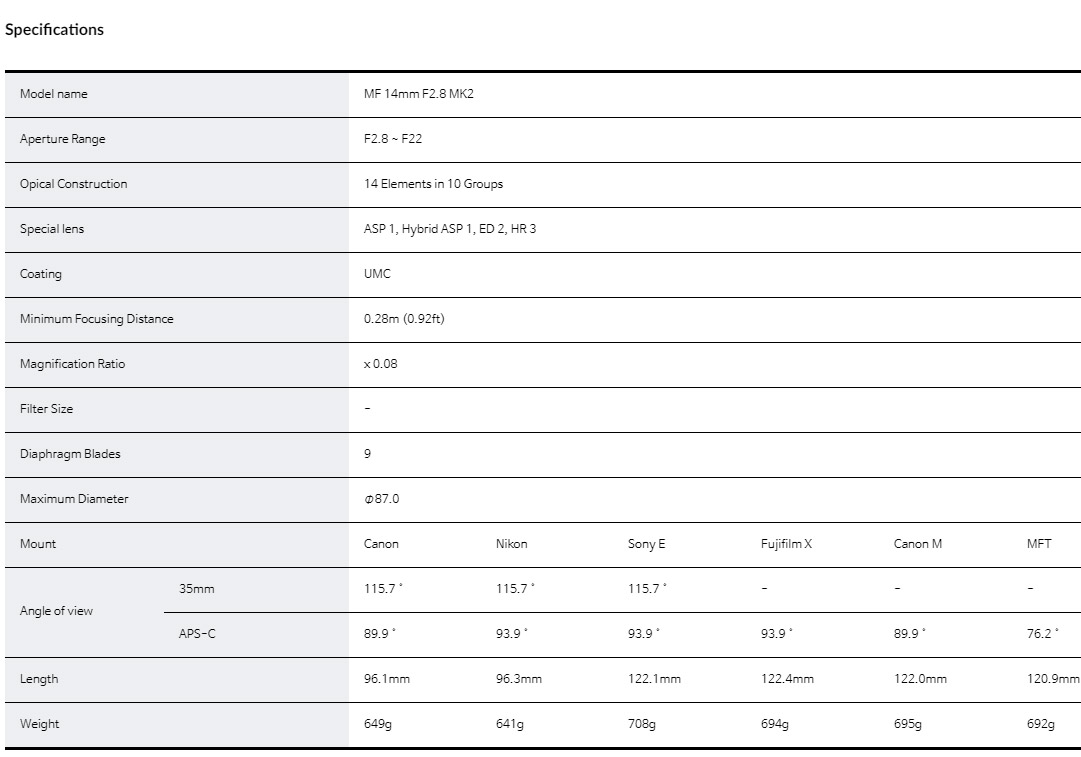Click the Specifications heading

54,30
